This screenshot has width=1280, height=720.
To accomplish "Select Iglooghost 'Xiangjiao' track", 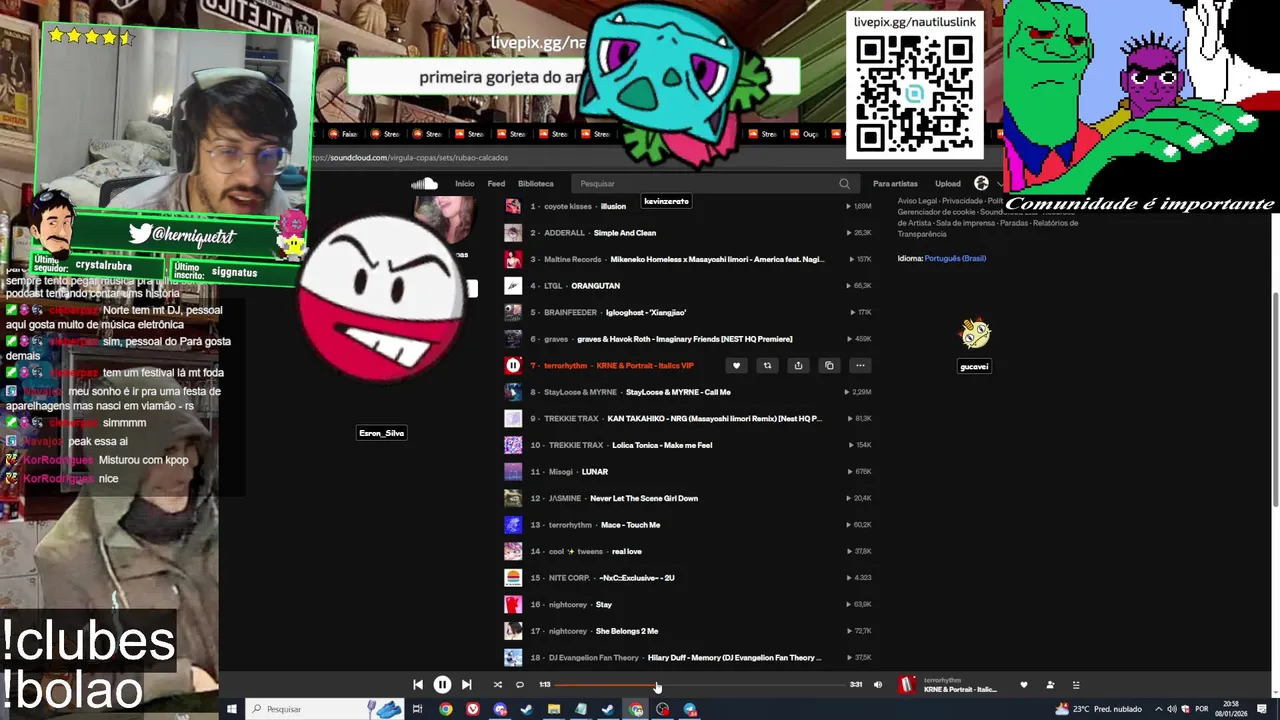I will (x=687, y=312).
